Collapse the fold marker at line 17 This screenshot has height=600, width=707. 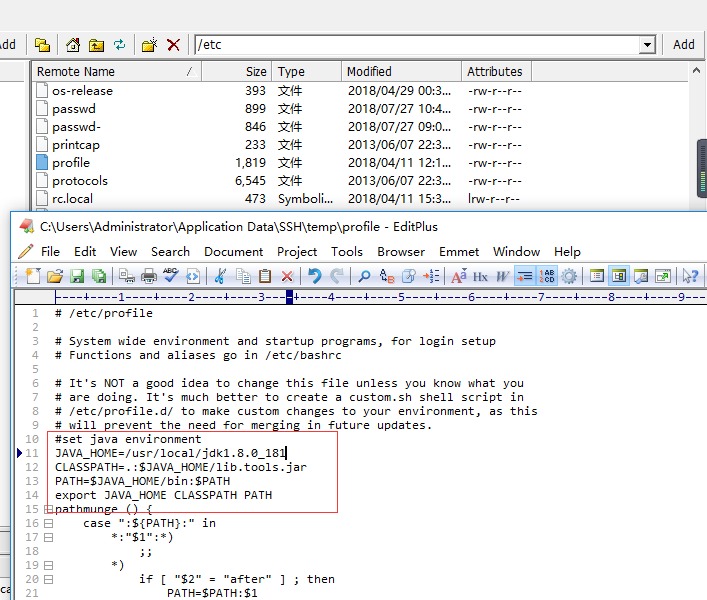[48, 537]
